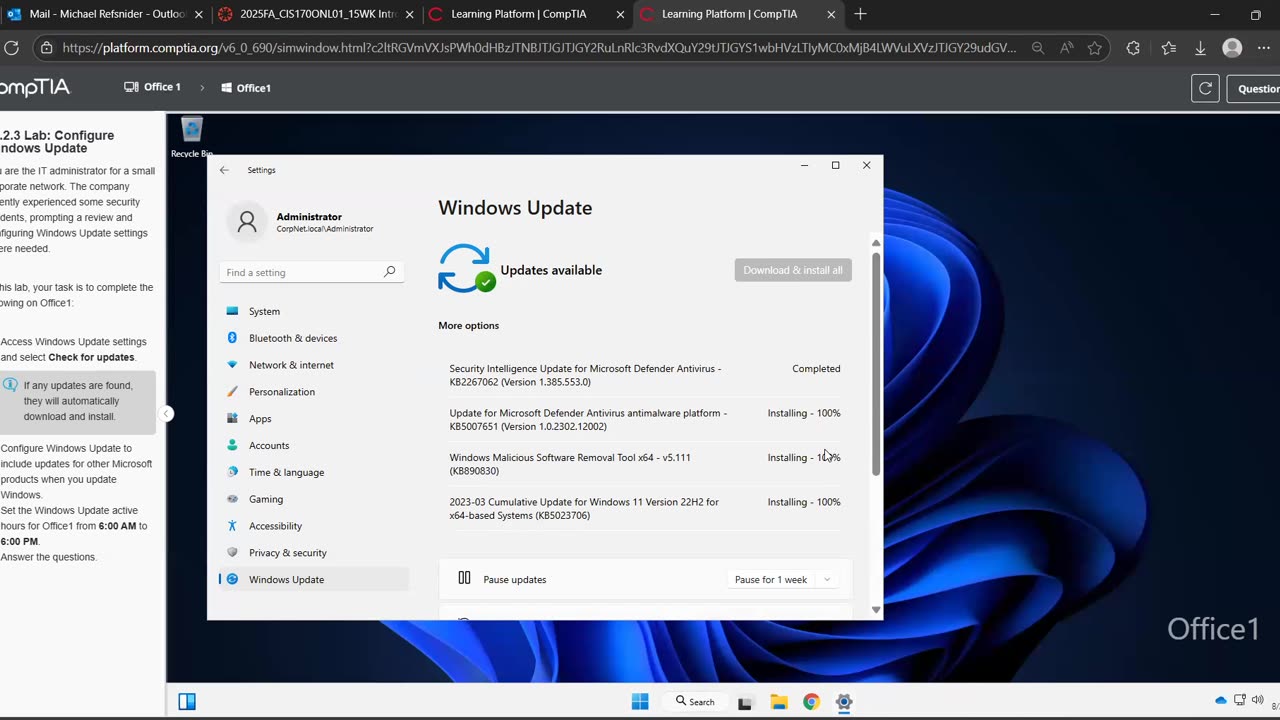This screenshot has width=1280, height=720.
Task: Click the 2023-03 Cumulative Update KB5023706 entry
Action: click(x=645, y=509)
